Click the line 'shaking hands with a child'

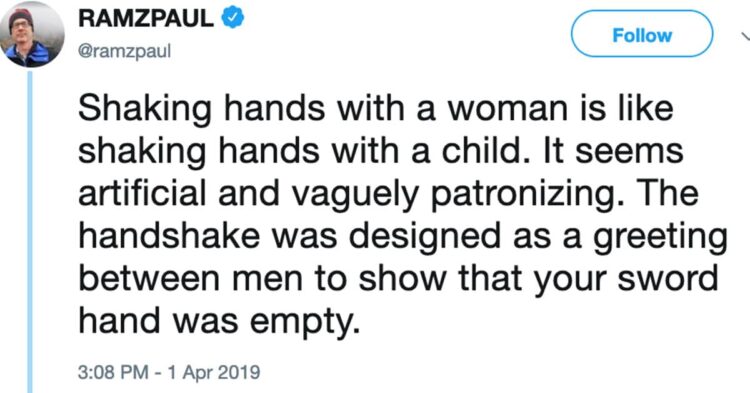pyautogui.click(x=381, y=152)
